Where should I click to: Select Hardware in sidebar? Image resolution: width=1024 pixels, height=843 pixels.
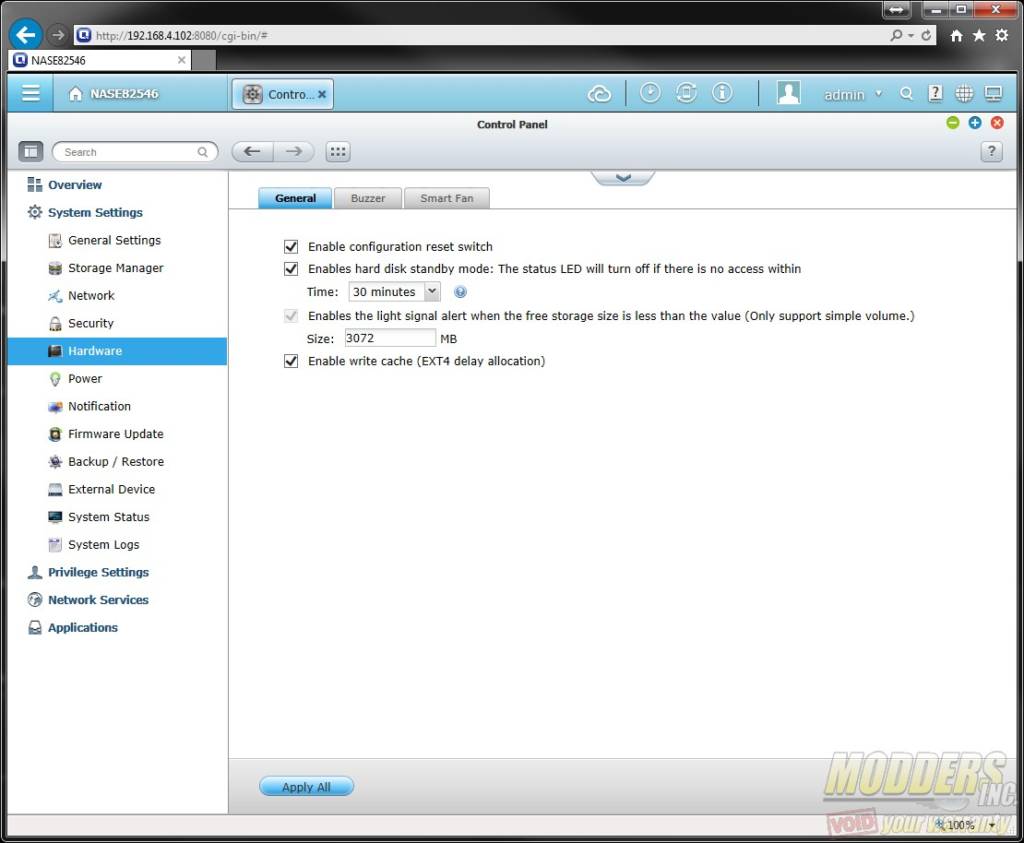click(x=118, y=351)
